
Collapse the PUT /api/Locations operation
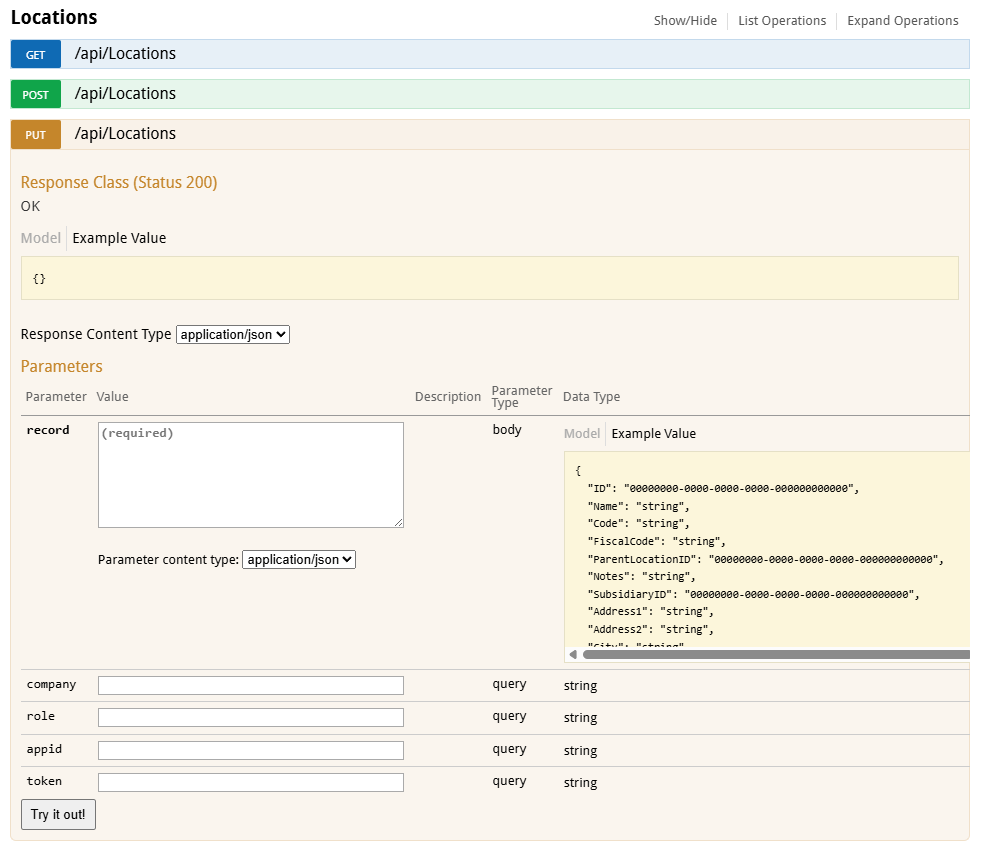pyautogui.click(x=125, y=134)
